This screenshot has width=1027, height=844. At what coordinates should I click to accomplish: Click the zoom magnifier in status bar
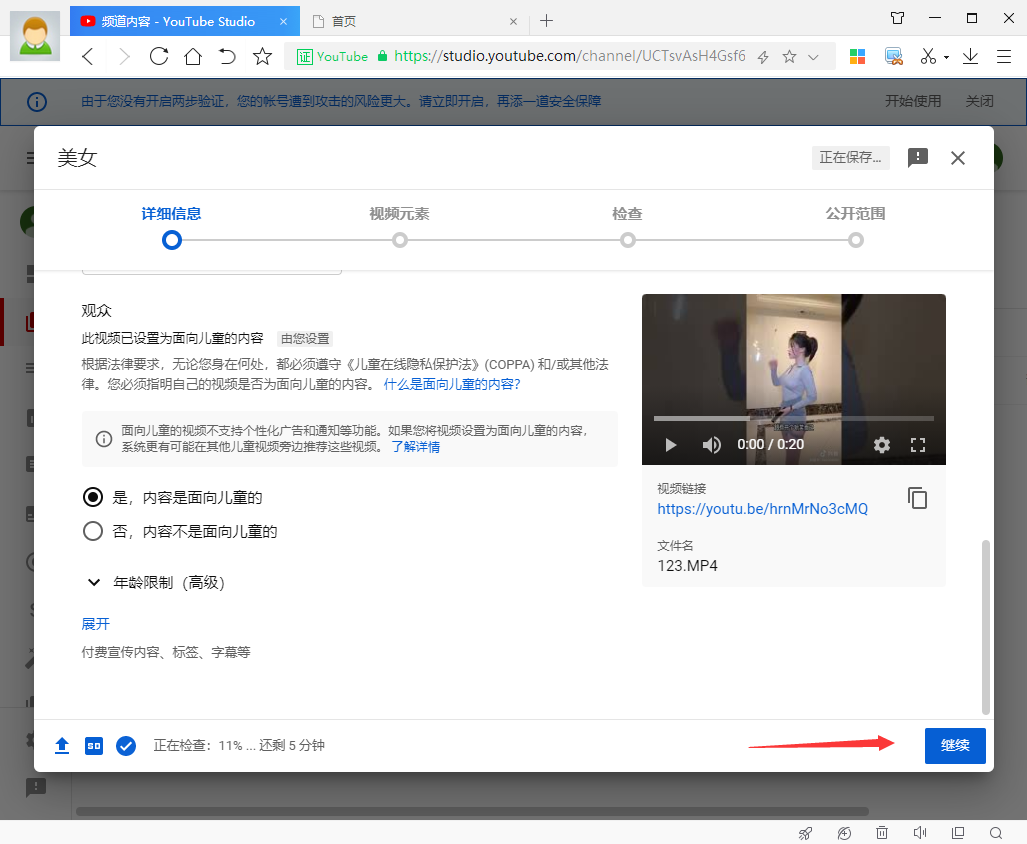[x=996, y=833]
